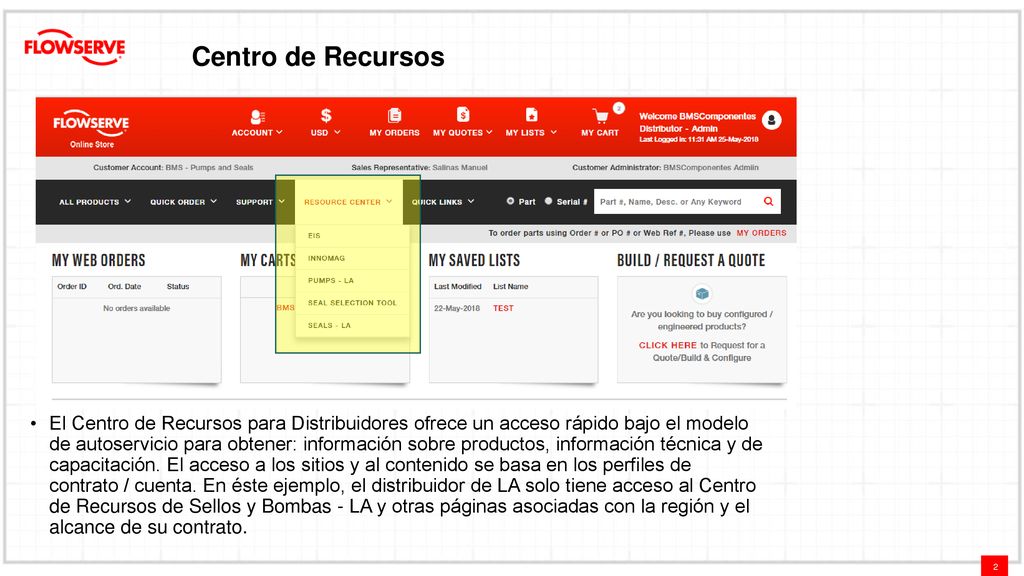Click Sales Representative Salinas Manuel text

419,167
